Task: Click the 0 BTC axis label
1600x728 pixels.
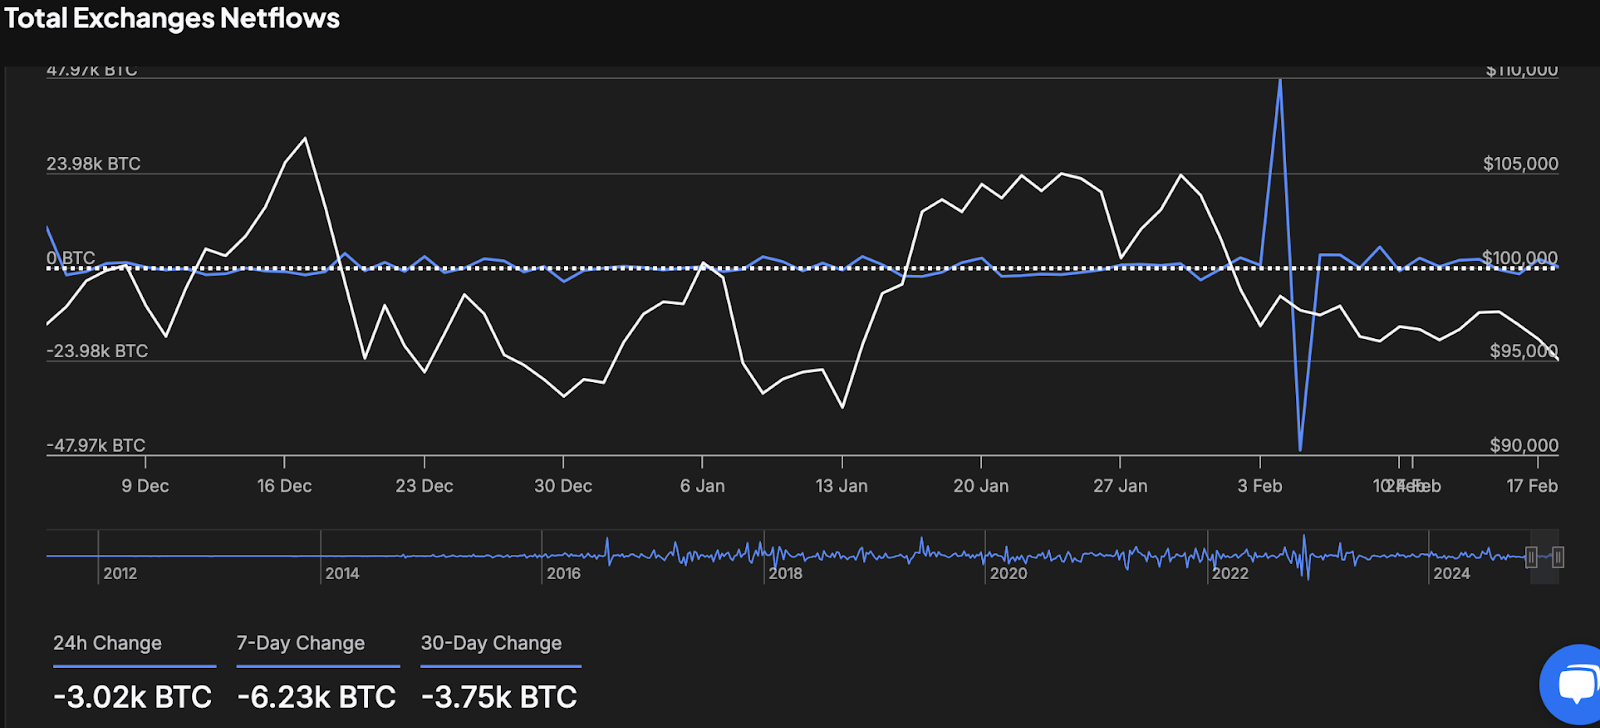Action: click(70, 258)
